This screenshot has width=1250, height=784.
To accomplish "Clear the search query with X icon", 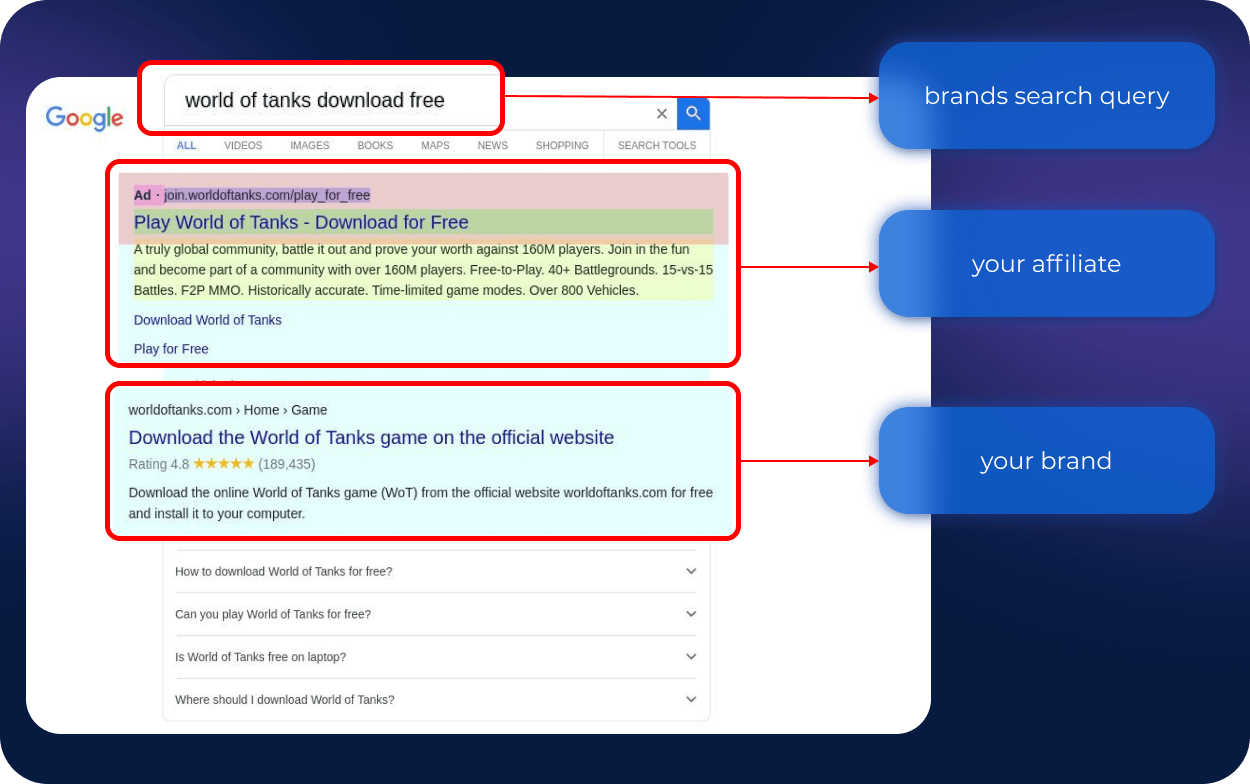I will (661, 114).
